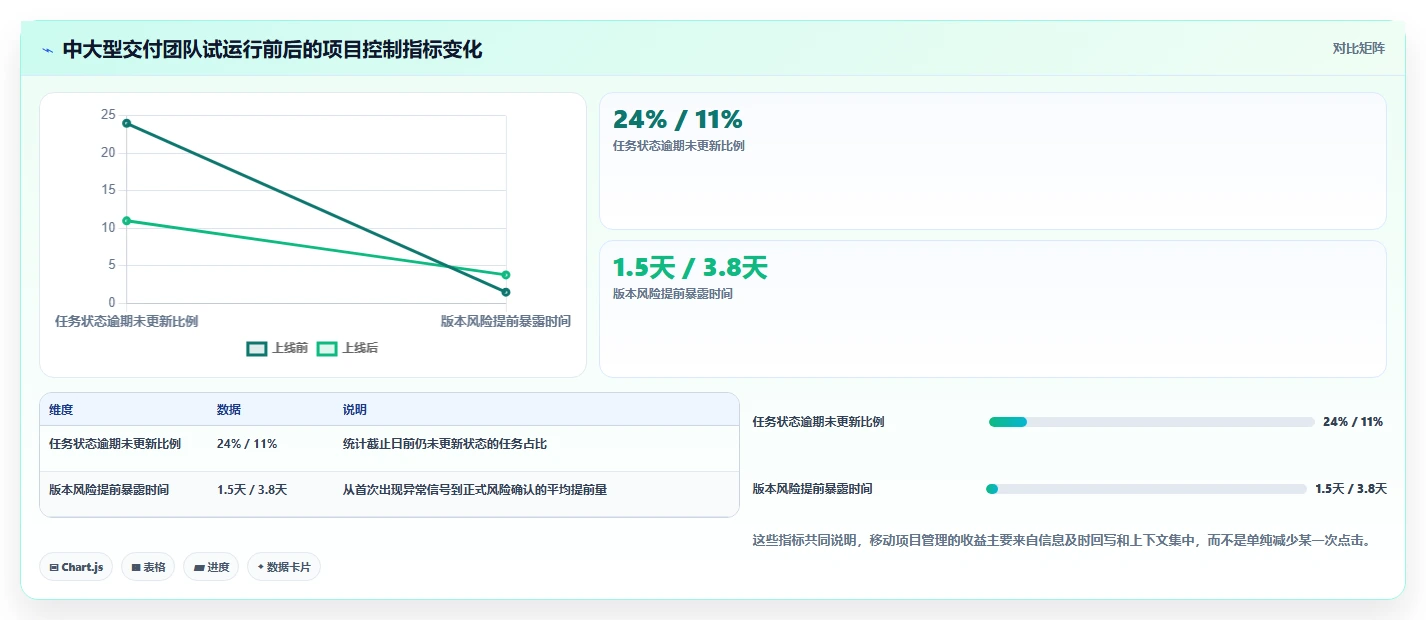Click the 数据卡片 tag
Screen dimensions: 1426x620
pyautogui.click(x=284, y=567)
